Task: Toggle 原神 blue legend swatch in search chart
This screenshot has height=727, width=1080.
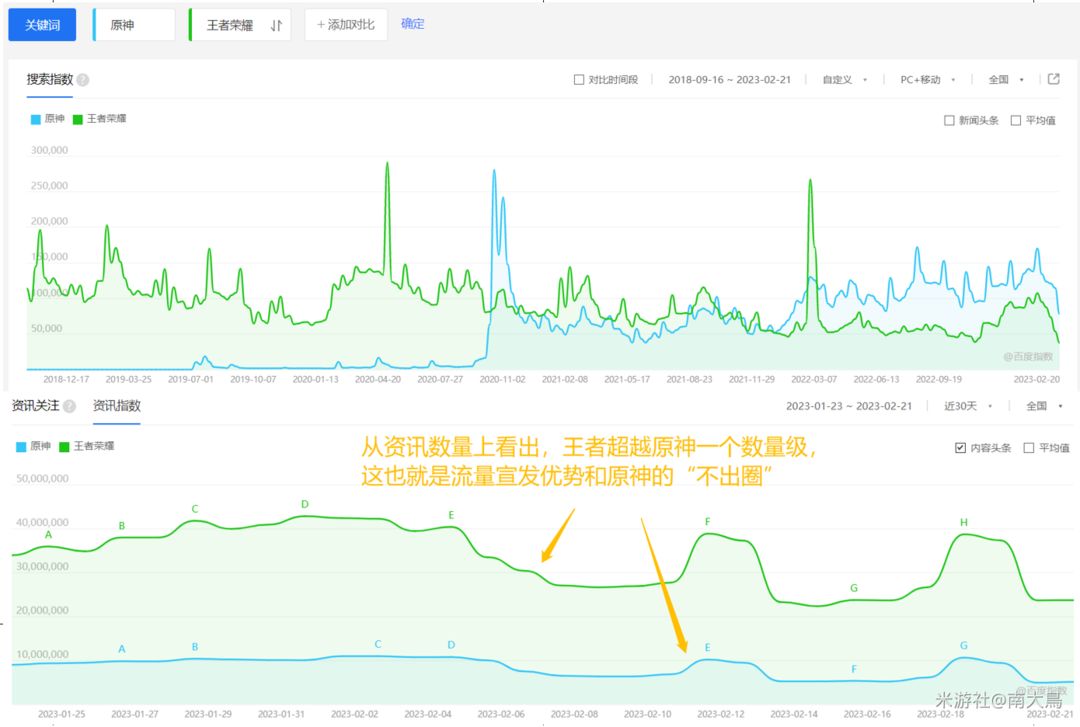Action: point(36,119)
